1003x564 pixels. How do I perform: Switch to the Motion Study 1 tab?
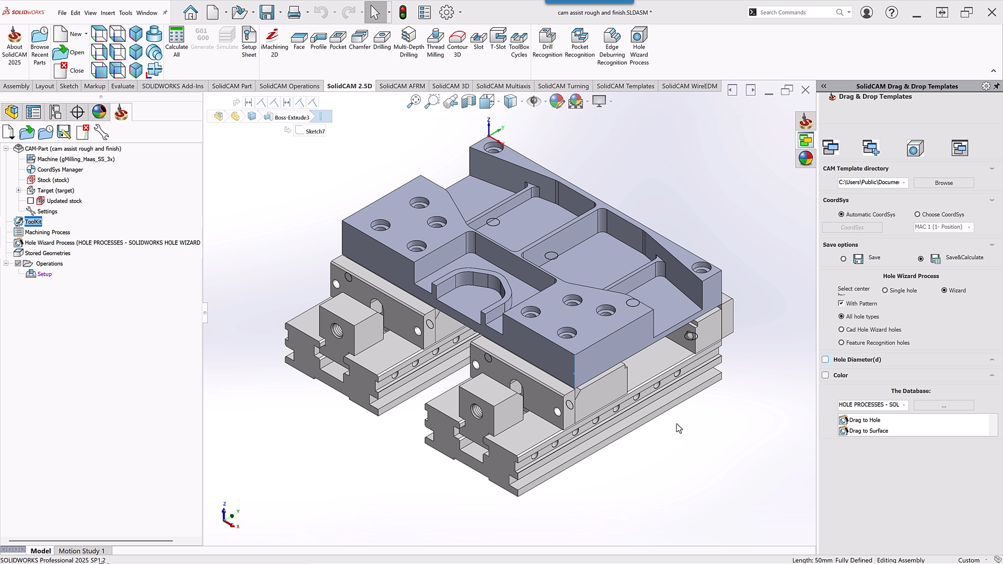tap(81, 551)
